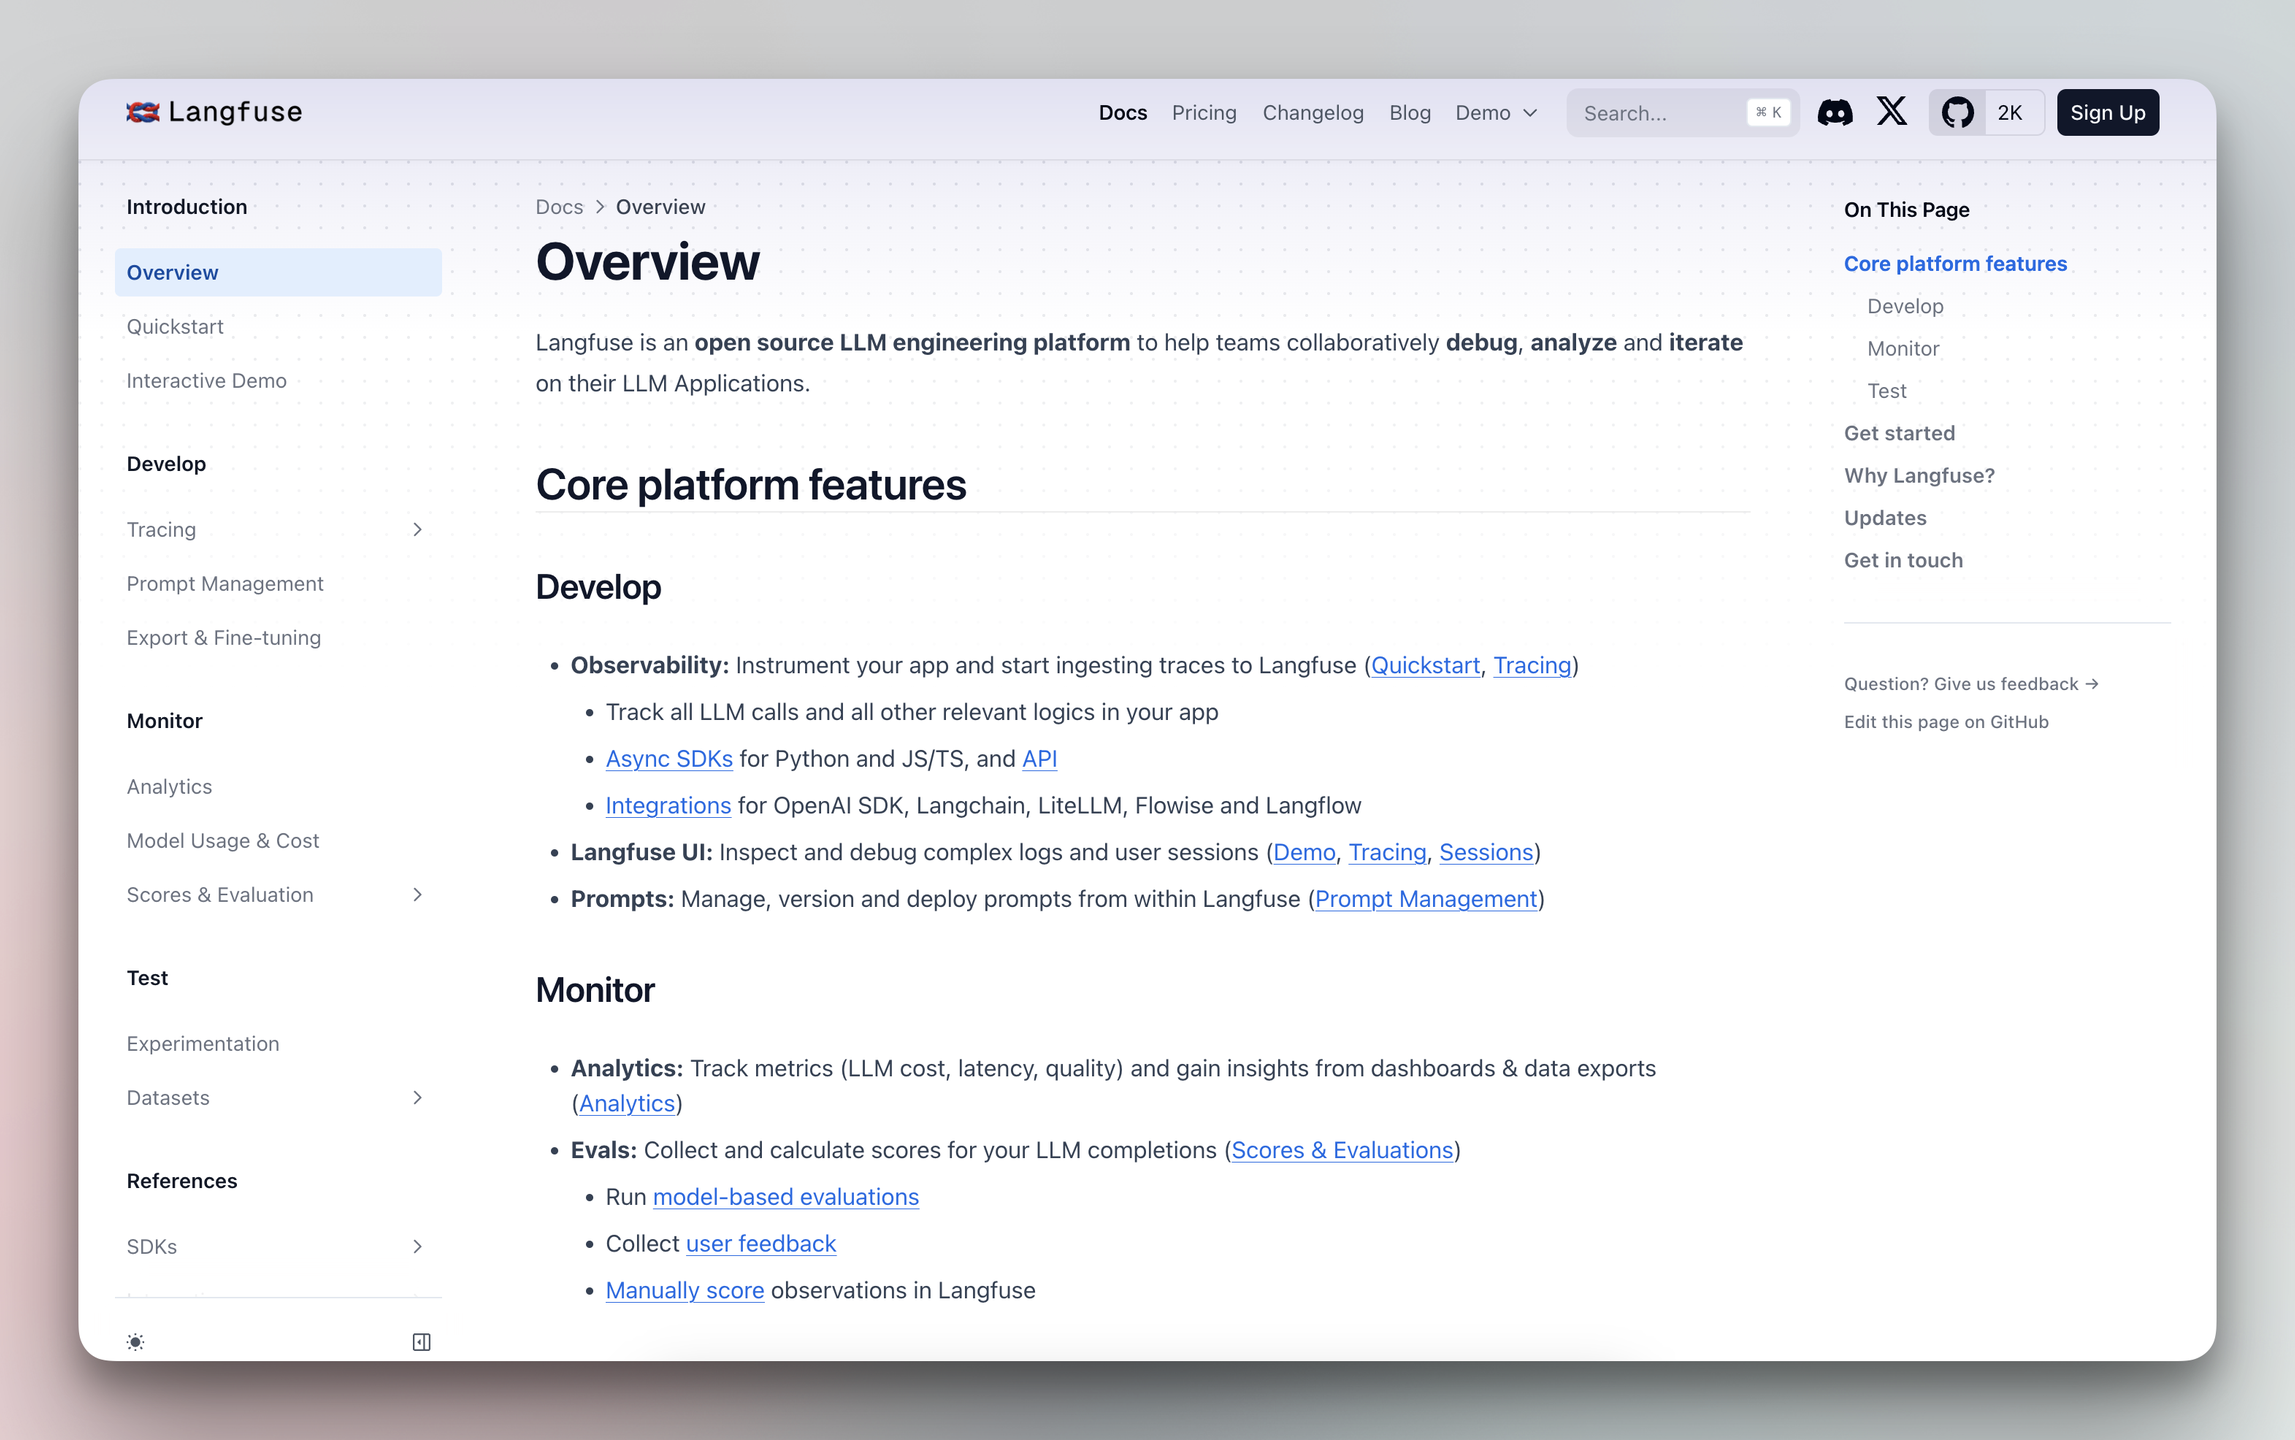
Task: Select Quickstart in the sidebar
Action: pyautogui.click(x=175, y=326)
